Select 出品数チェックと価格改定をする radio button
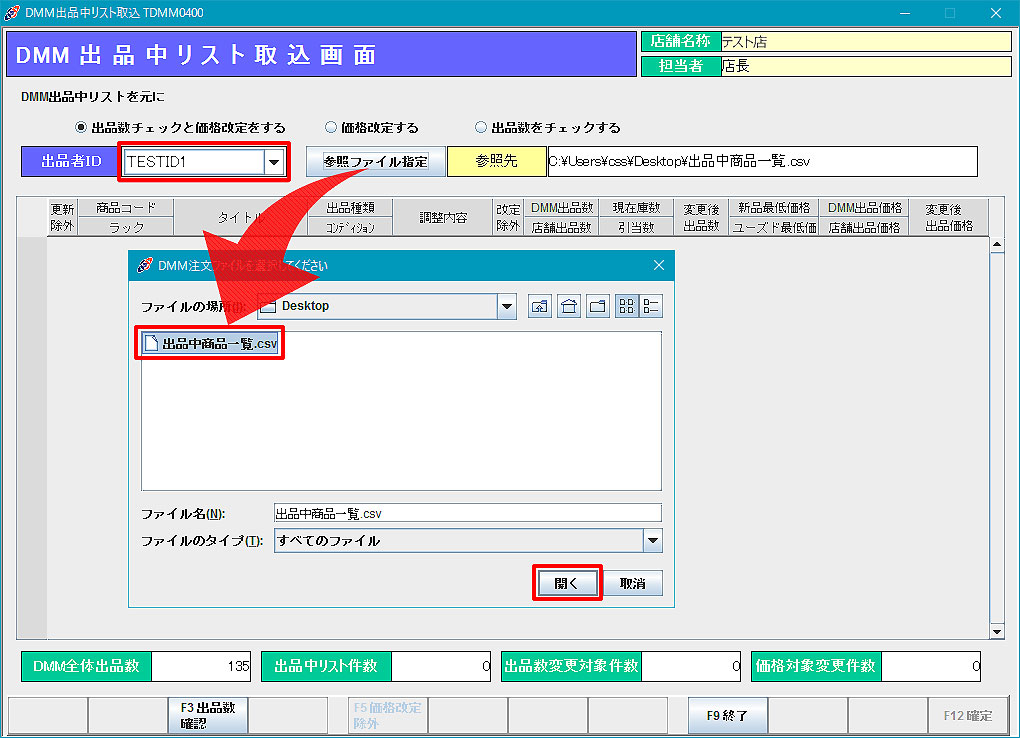This screenshot has width=1020, height=738. pyautogui.click(x=81, y=128)
